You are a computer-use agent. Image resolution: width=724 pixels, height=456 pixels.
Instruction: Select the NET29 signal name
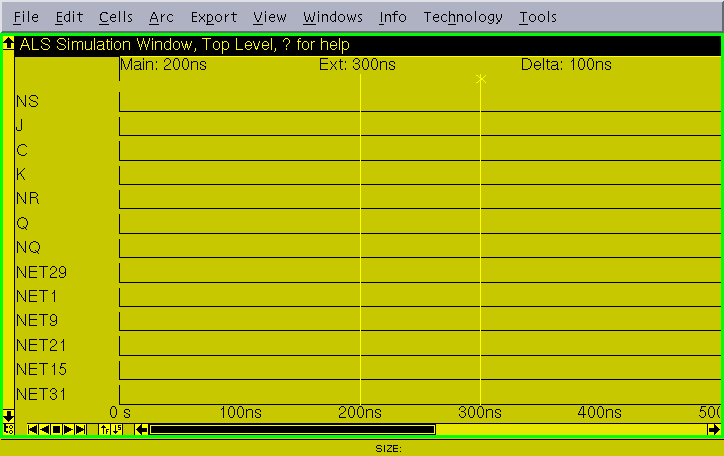pos(41,272)
